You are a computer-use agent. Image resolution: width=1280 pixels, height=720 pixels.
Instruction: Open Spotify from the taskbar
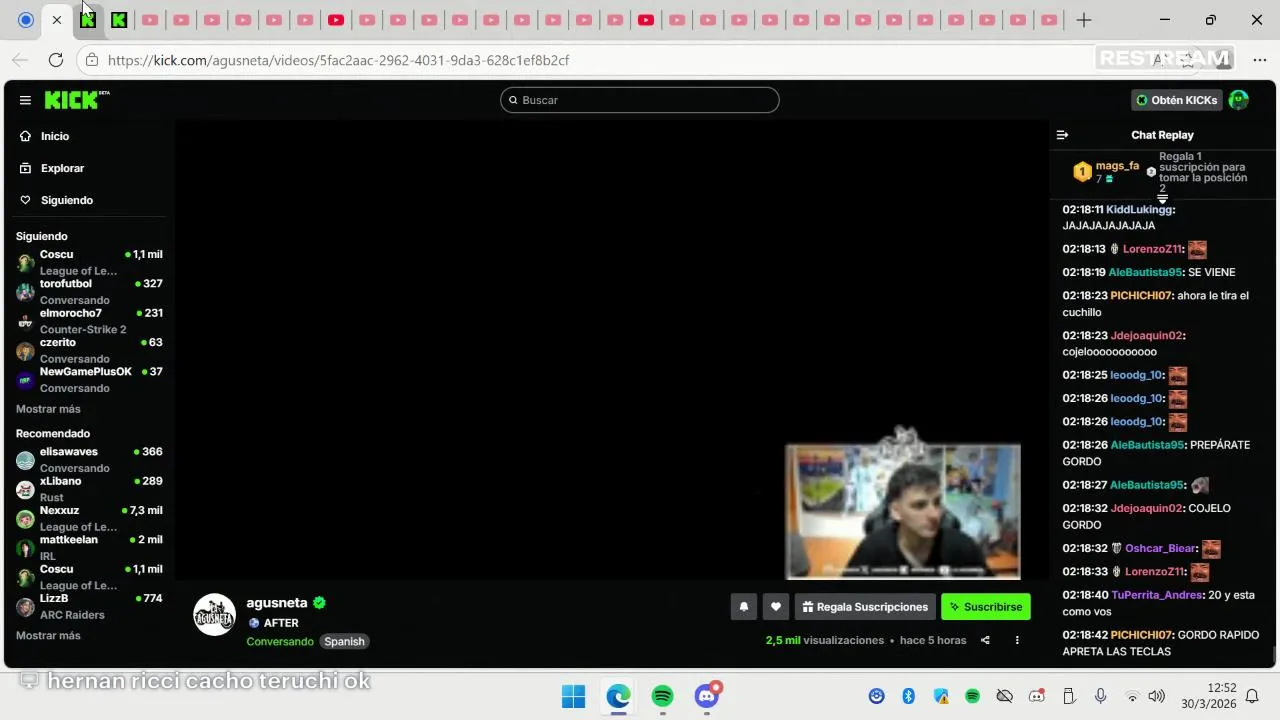click(662, 696)
